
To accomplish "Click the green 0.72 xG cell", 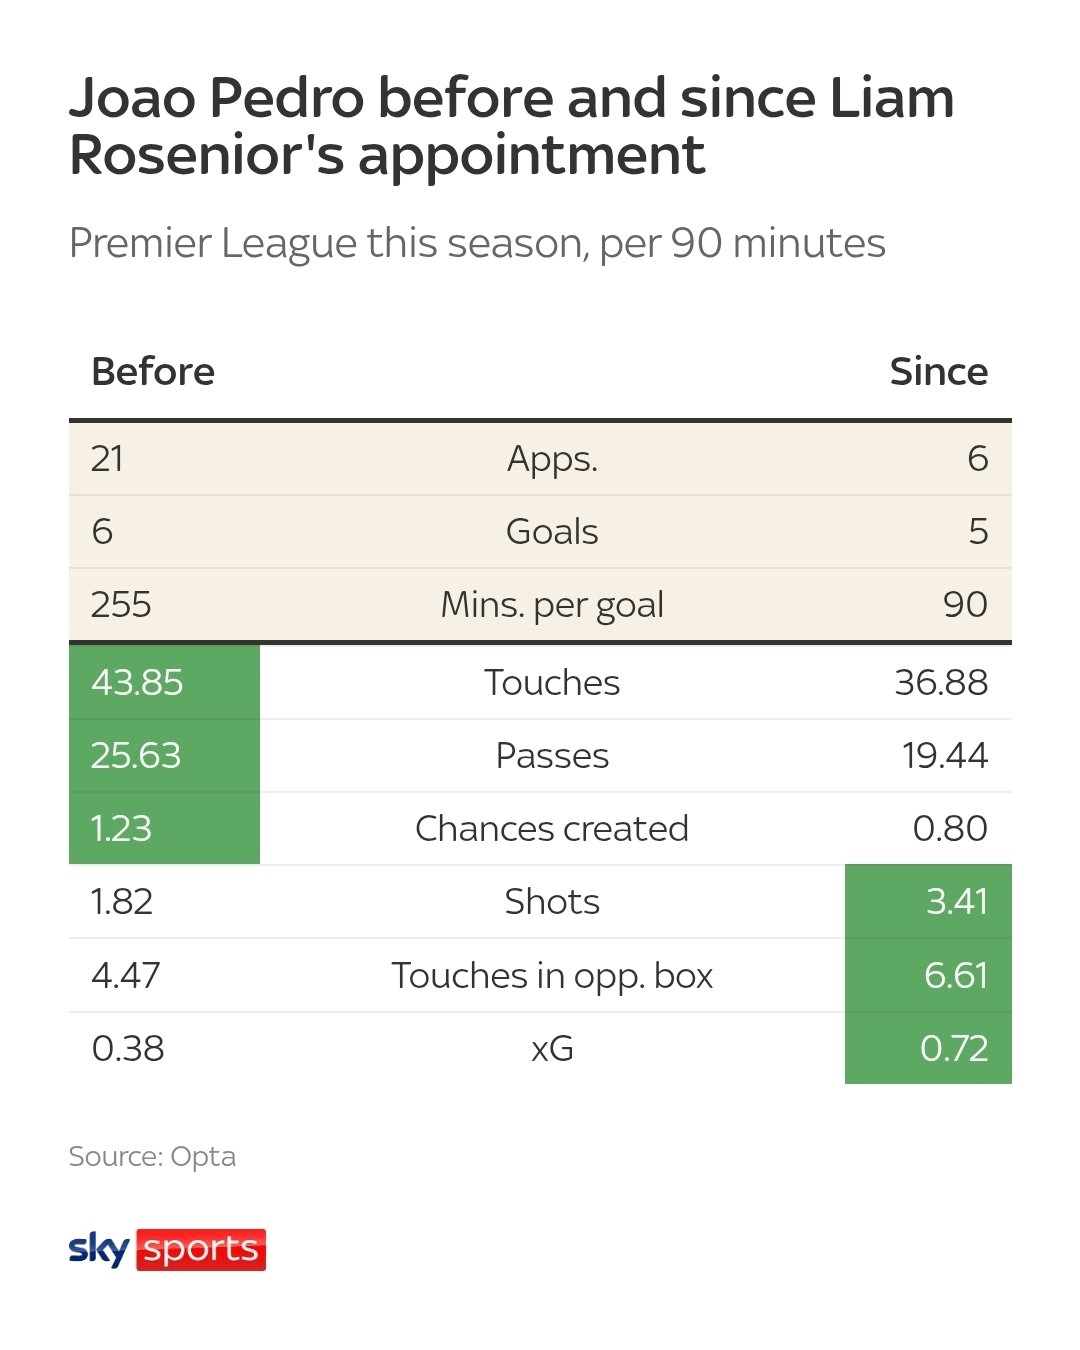I will (928, 1048).
